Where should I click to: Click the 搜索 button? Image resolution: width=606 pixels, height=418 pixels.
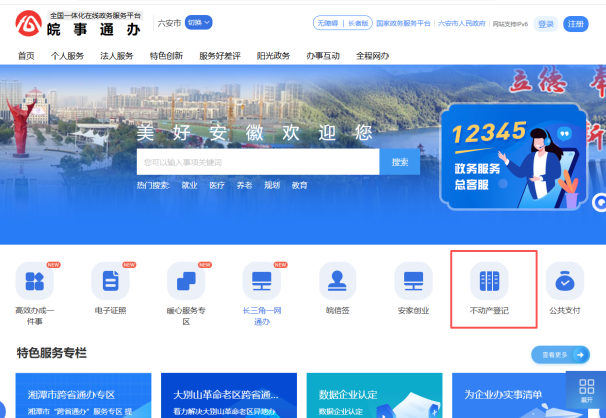tap(400, 162)
